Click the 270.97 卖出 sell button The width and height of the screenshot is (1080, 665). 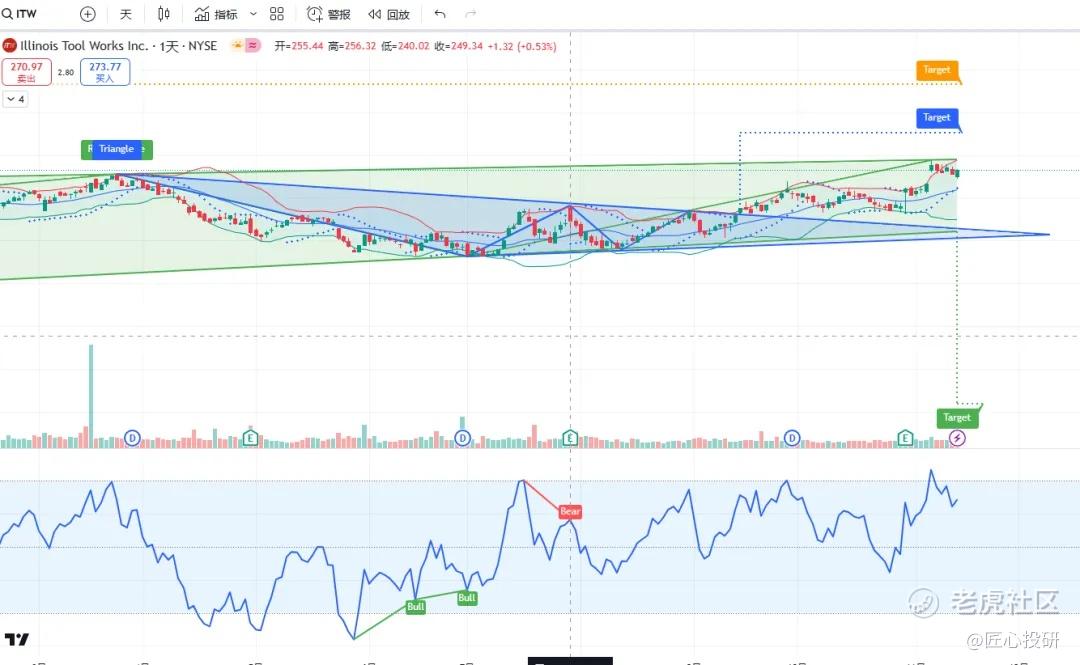pos(26,72)
